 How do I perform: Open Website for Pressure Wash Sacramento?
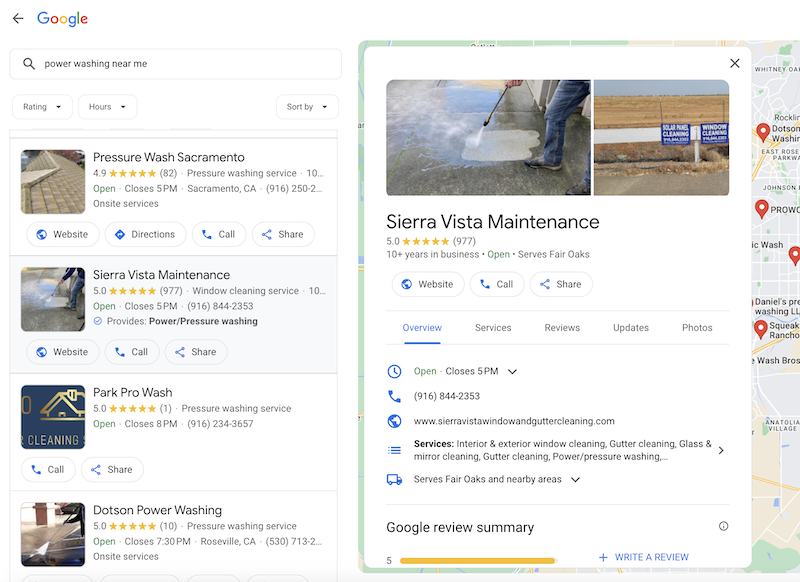pos(63,234)
